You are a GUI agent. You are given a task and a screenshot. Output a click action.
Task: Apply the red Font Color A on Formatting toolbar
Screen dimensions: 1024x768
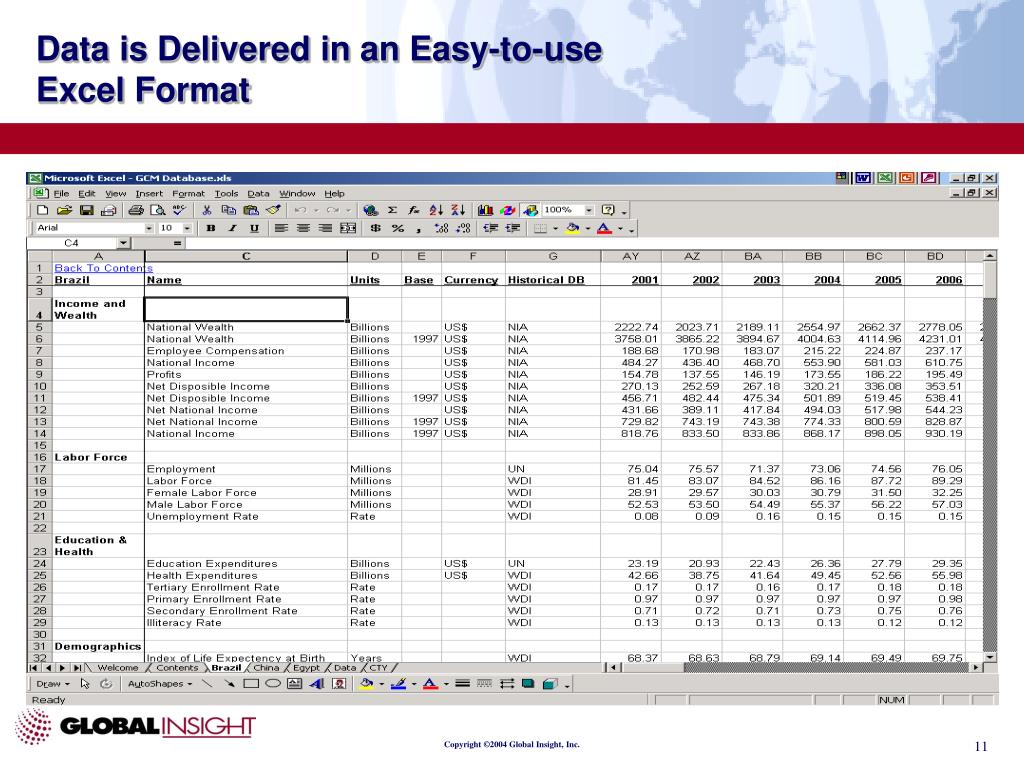tap(605, 228)
